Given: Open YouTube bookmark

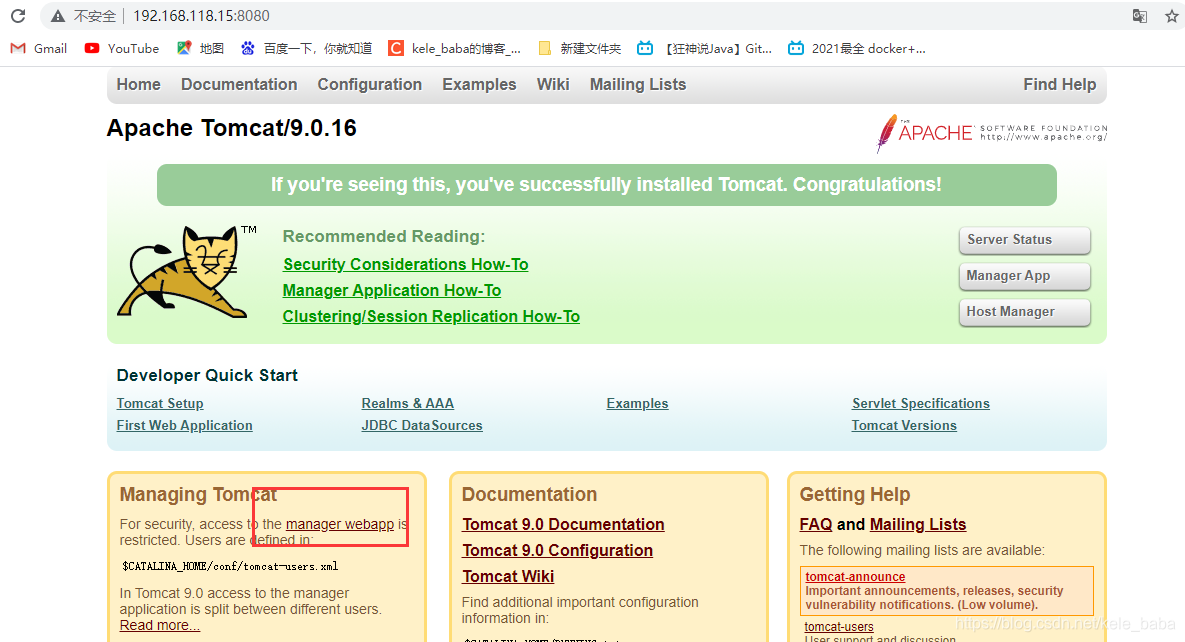Looking at the screenshot, I should 122,48.
